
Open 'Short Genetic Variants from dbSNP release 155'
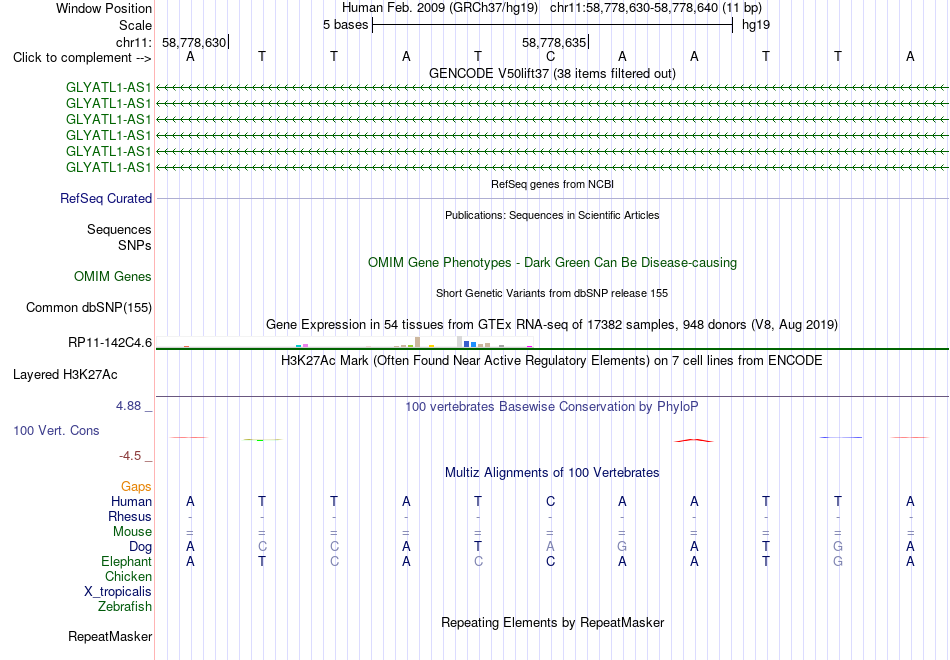tap(552, 293)
